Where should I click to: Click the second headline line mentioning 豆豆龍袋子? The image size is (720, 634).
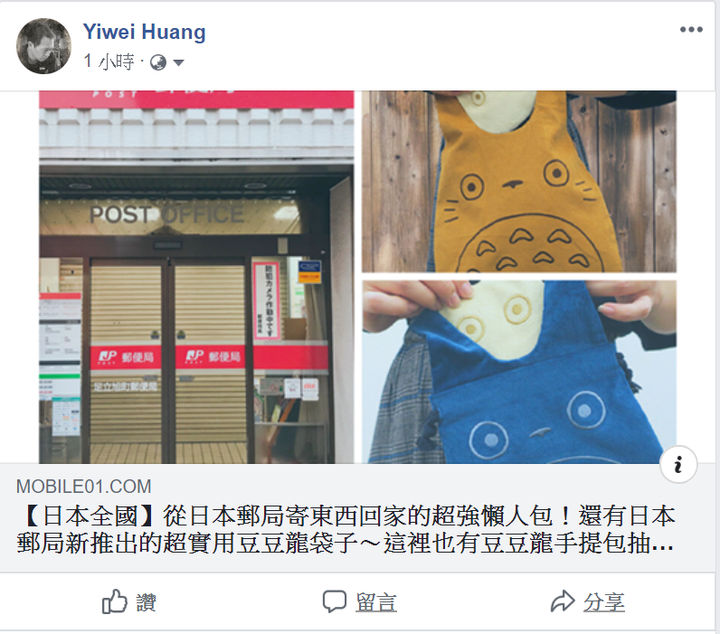tap(345, 543)
